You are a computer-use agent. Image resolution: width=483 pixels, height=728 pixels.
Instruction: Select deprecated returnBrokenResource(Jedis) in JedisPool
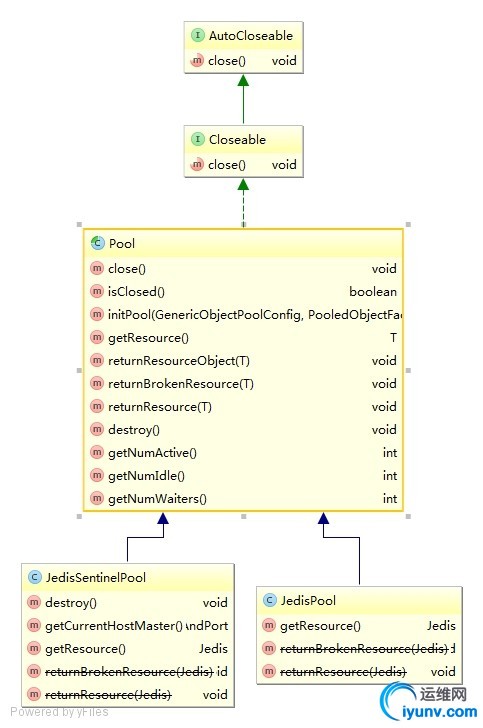point(365,649)
